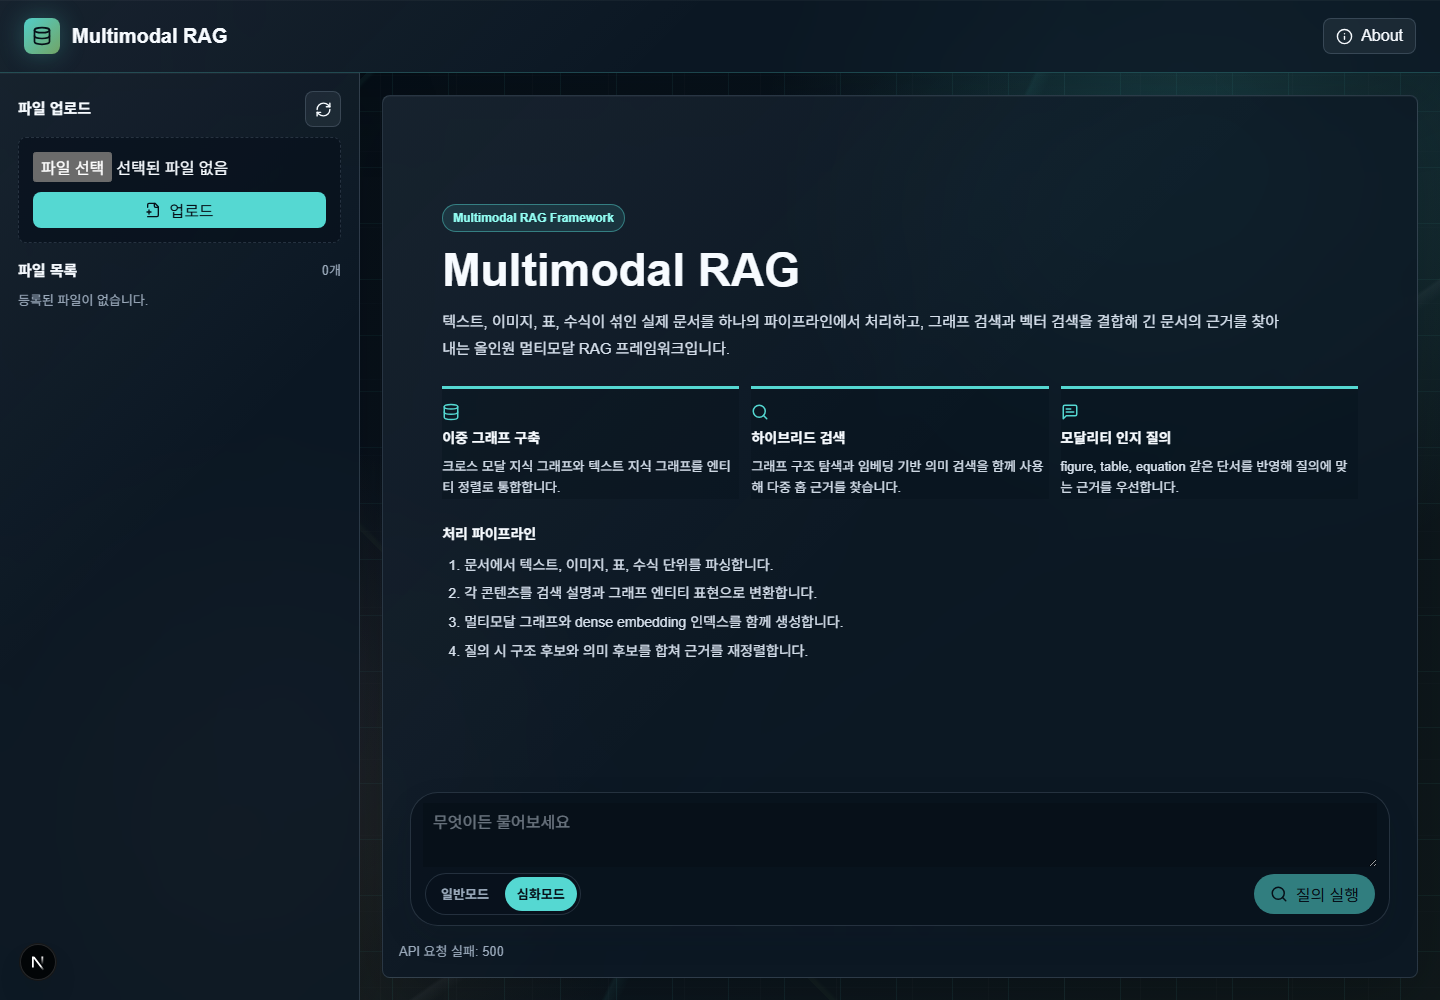Click the 파일 목록 heading
The image size is (1440, 1000).
pyautogui.click(x=47, y=270)
